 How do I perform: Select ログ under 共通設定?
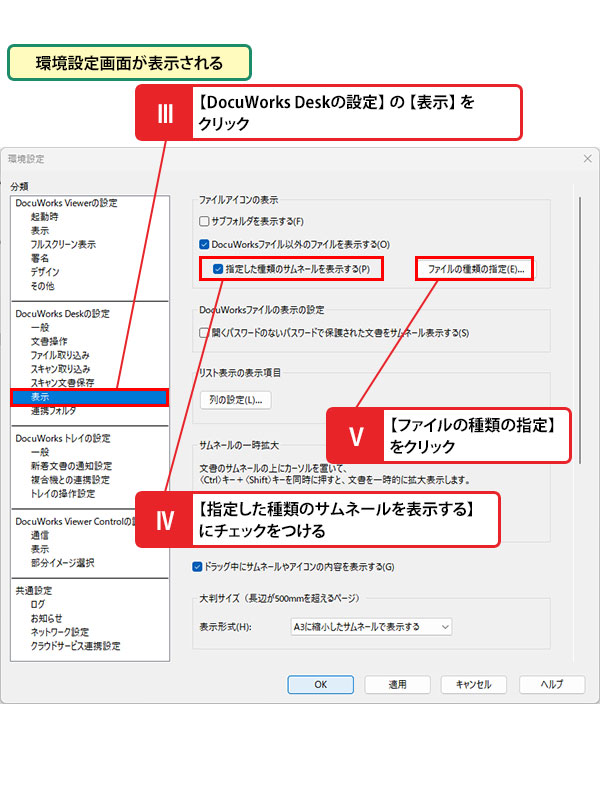(x=38, y=604)
